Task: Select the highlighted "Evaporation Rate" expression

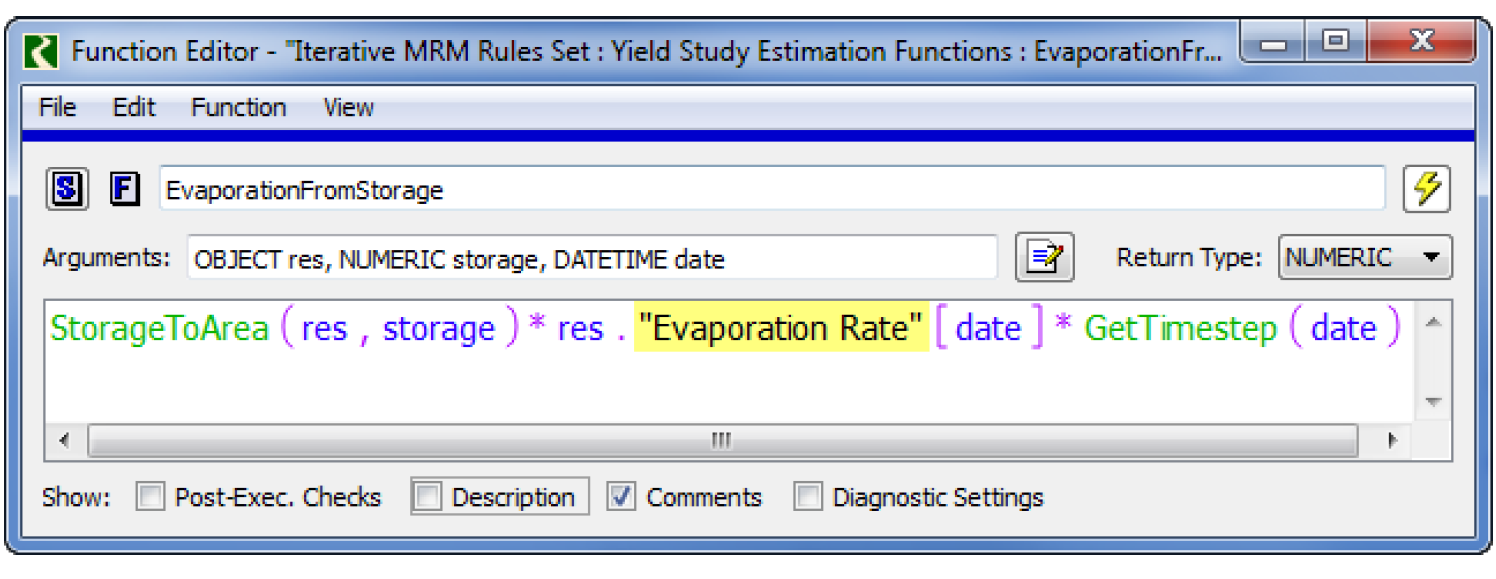Action: coord(781,329)
